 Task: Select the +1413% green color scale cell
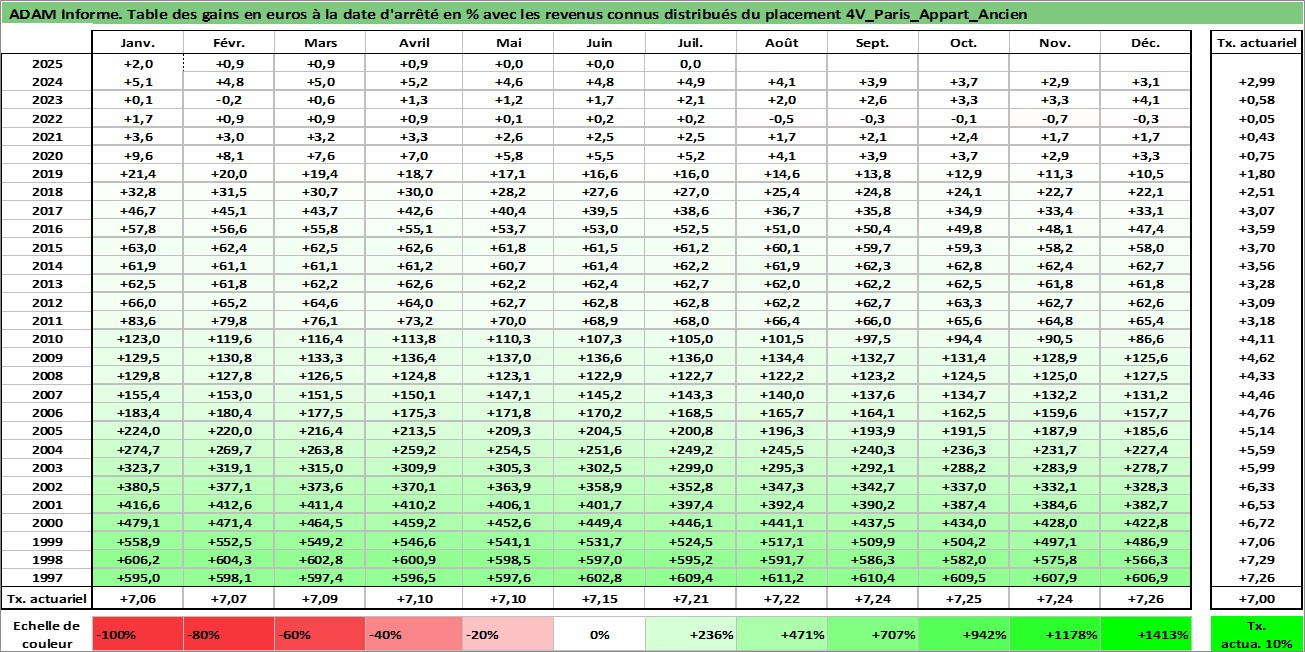point(1146,634)
